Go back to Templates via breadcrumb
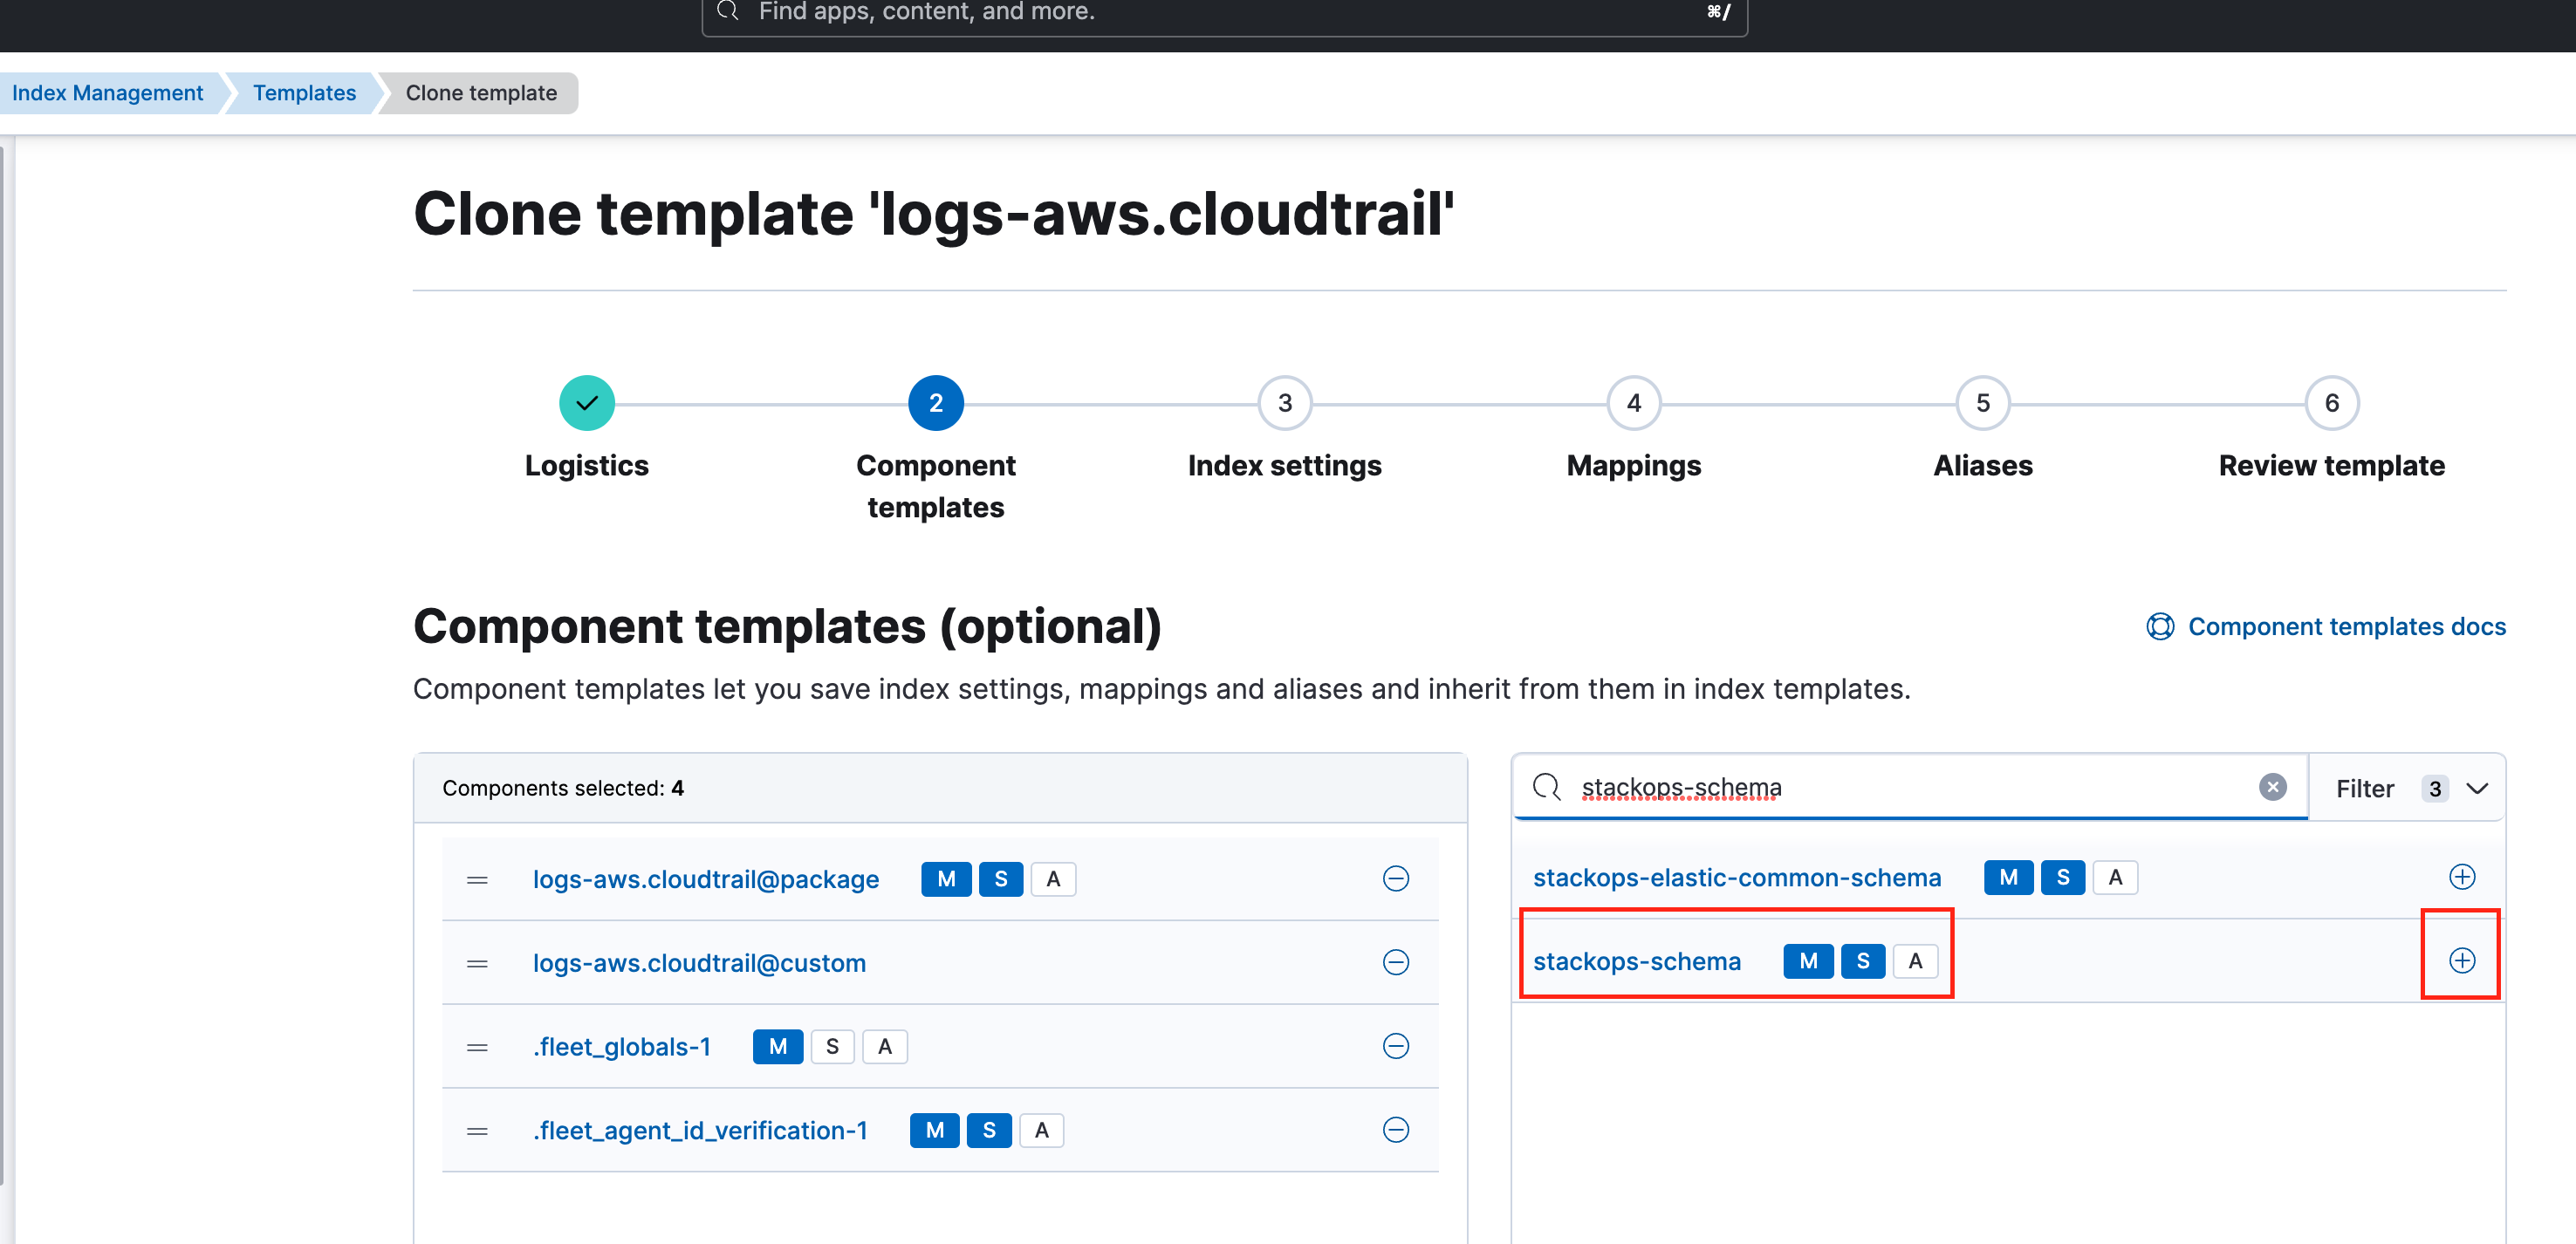The height and width of the screenshot is (1244, 2576). click(x=304, y=92)
